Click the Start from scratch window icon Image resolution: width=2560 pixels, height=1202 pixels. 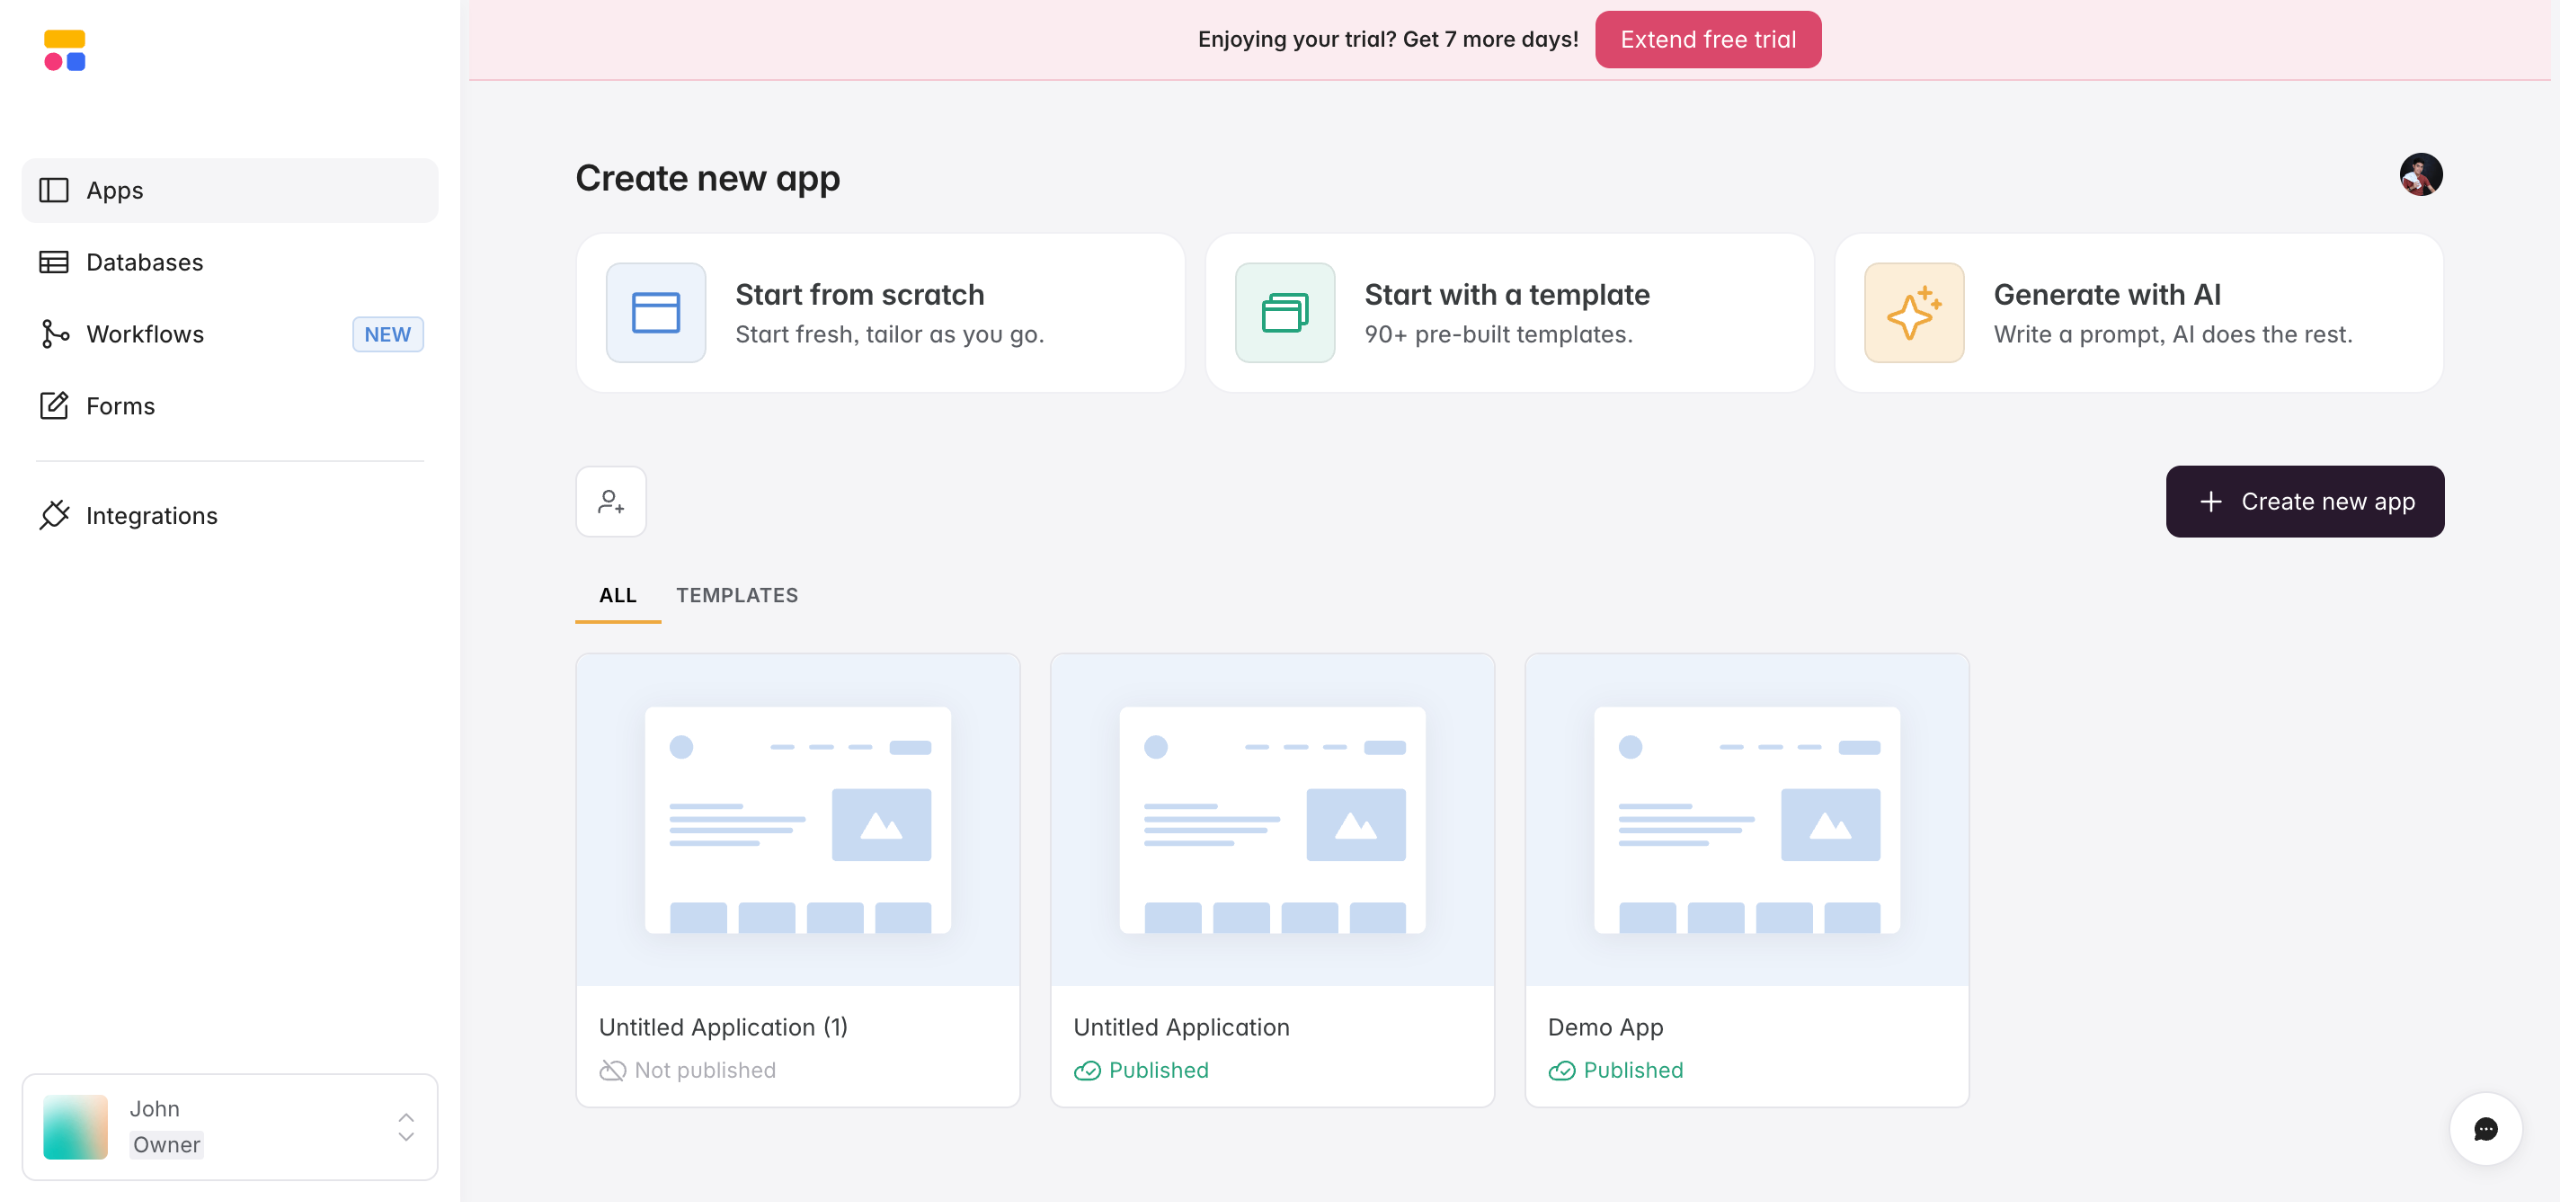tap(656, 313)
